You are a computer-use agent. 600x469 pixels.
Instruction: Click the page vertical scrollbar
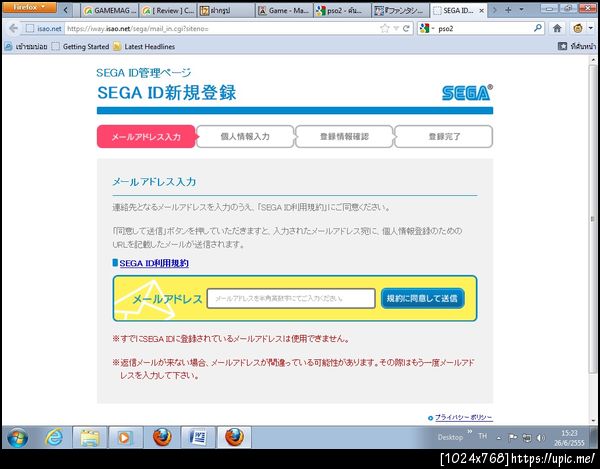click(592, 219)
